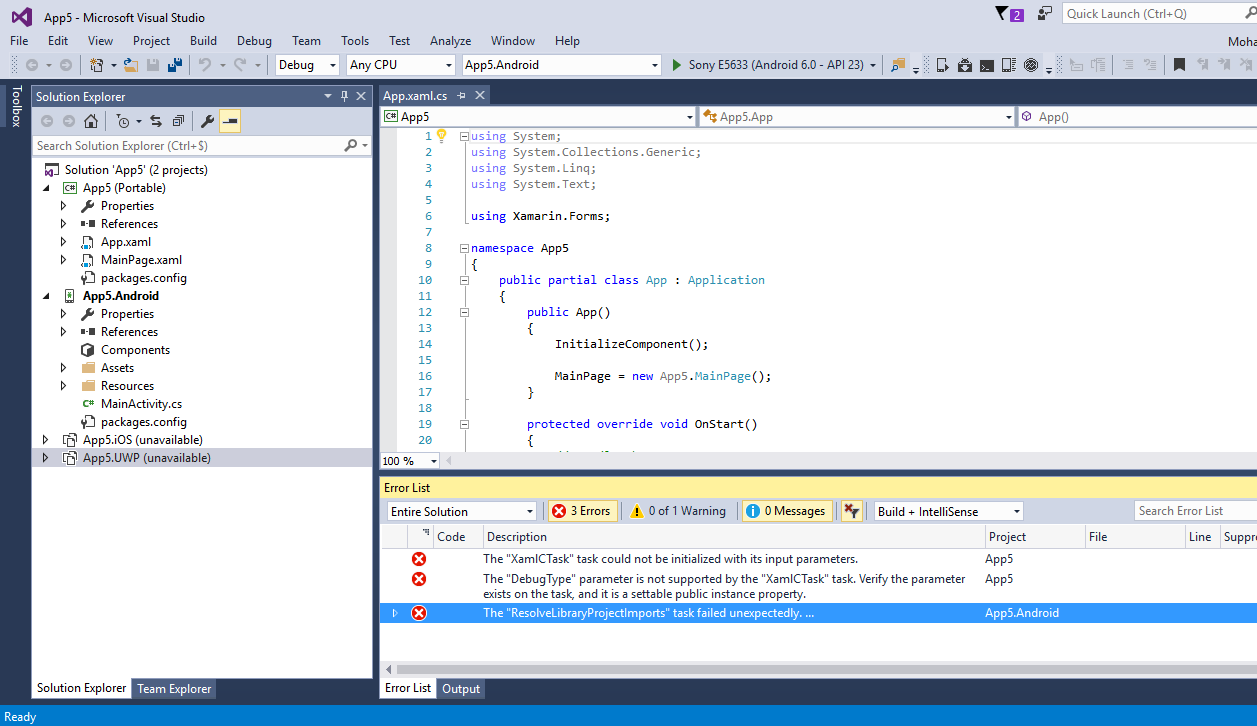Open the Analyze menu

coord(450,41)
